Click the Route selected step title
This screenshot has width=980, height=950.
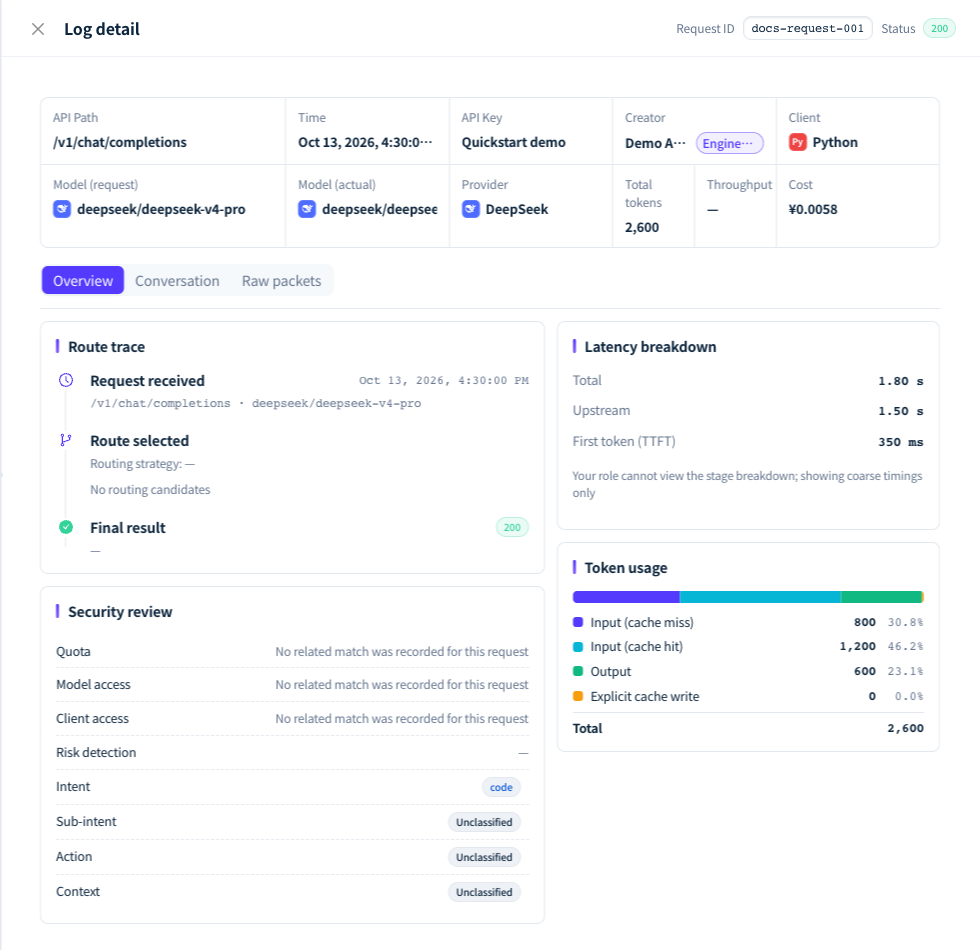139,441
